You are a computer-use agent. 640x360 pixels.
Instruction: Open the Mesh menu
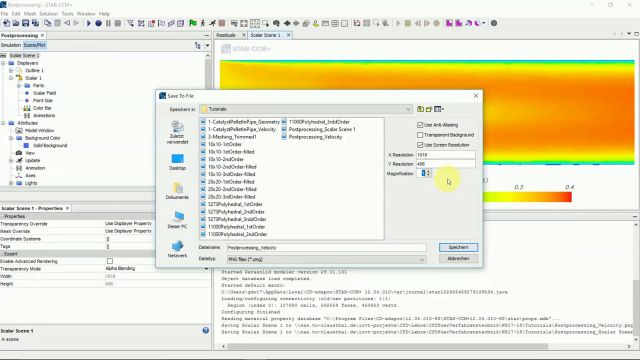tap(30, 13)
